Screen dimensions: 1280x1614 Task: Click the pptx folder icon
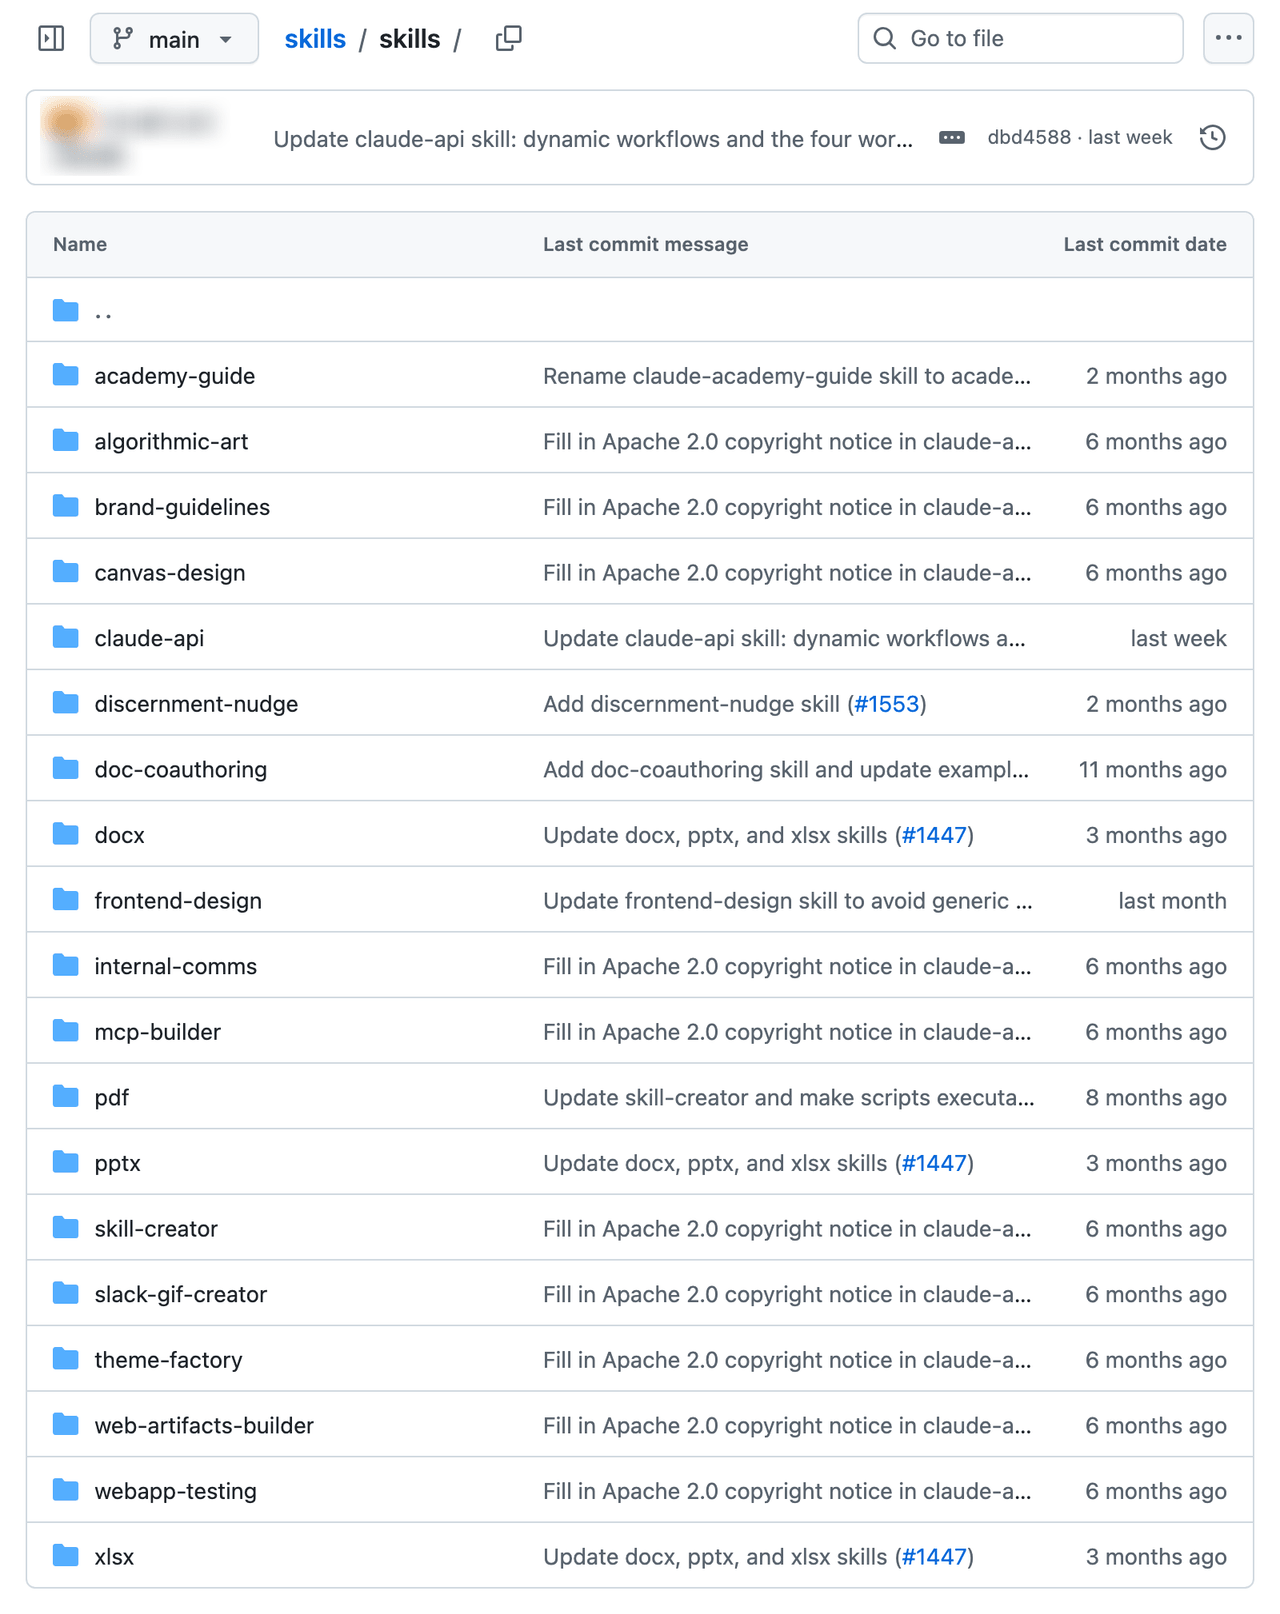[66, 1163]
